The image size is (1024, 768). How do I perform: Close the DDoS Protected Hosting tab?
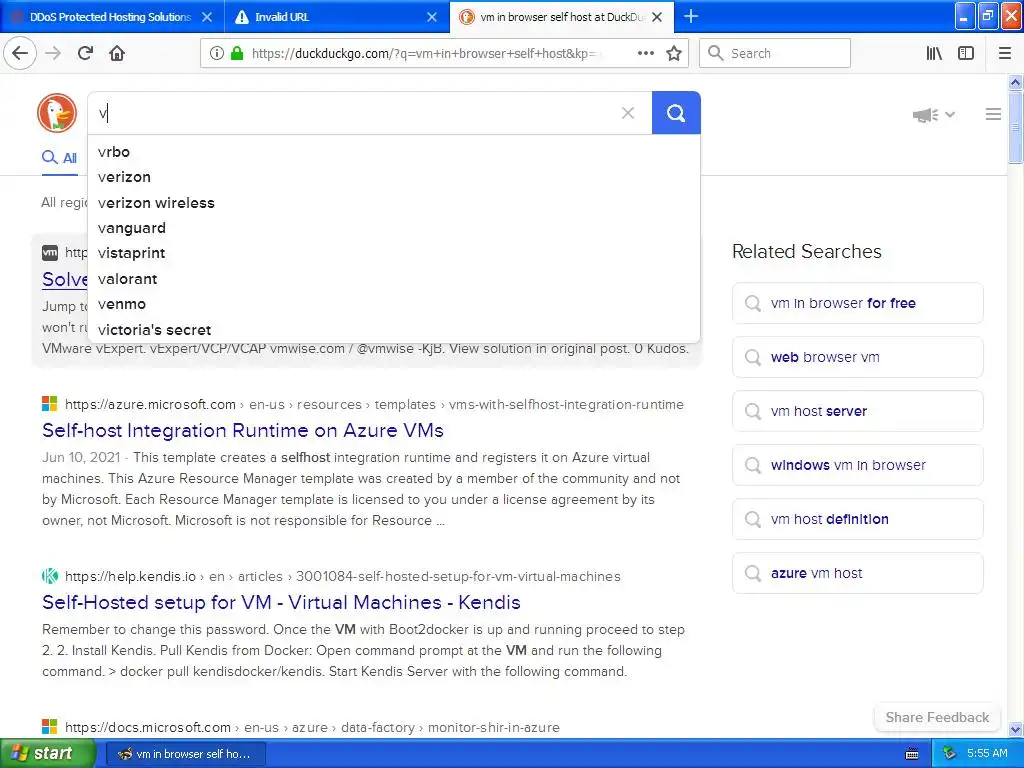pos(207,17)
